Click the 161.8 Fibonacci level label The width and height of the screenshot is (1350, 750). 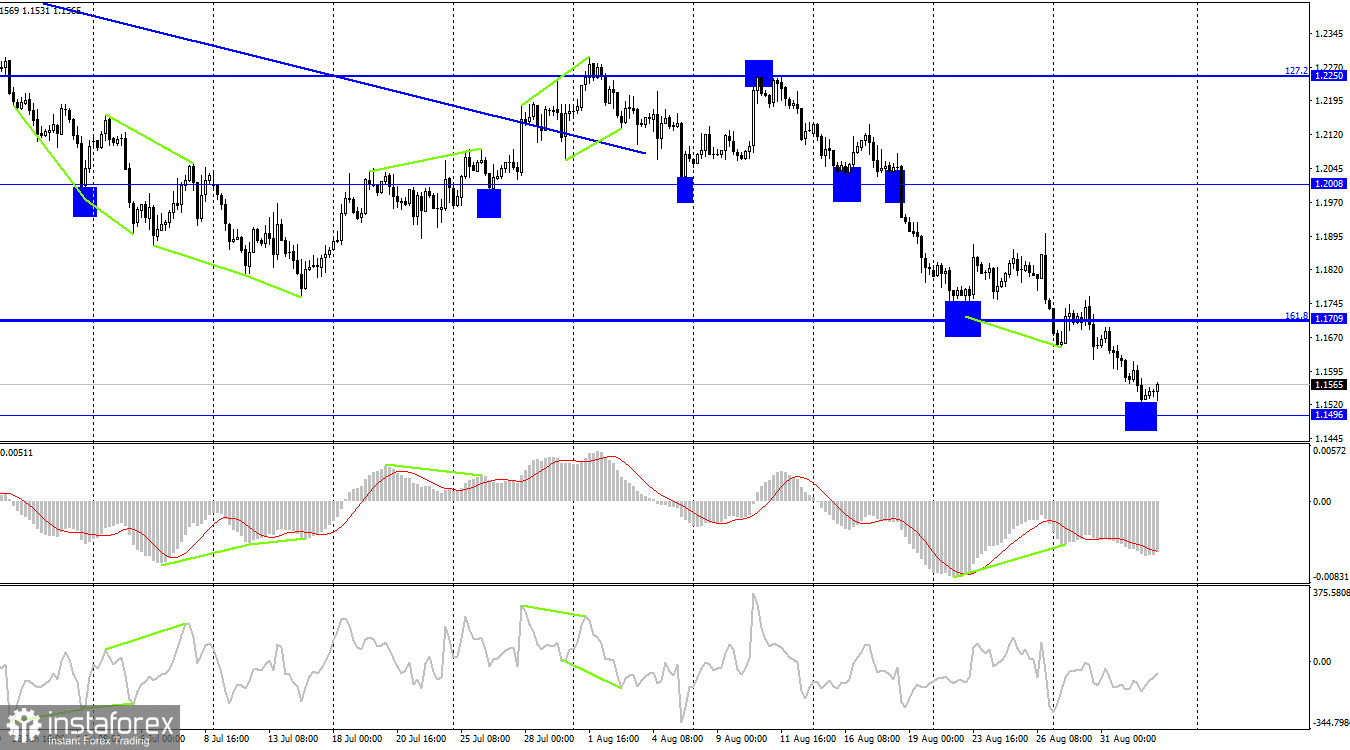pyautogui.click(x=1296, y=315)
